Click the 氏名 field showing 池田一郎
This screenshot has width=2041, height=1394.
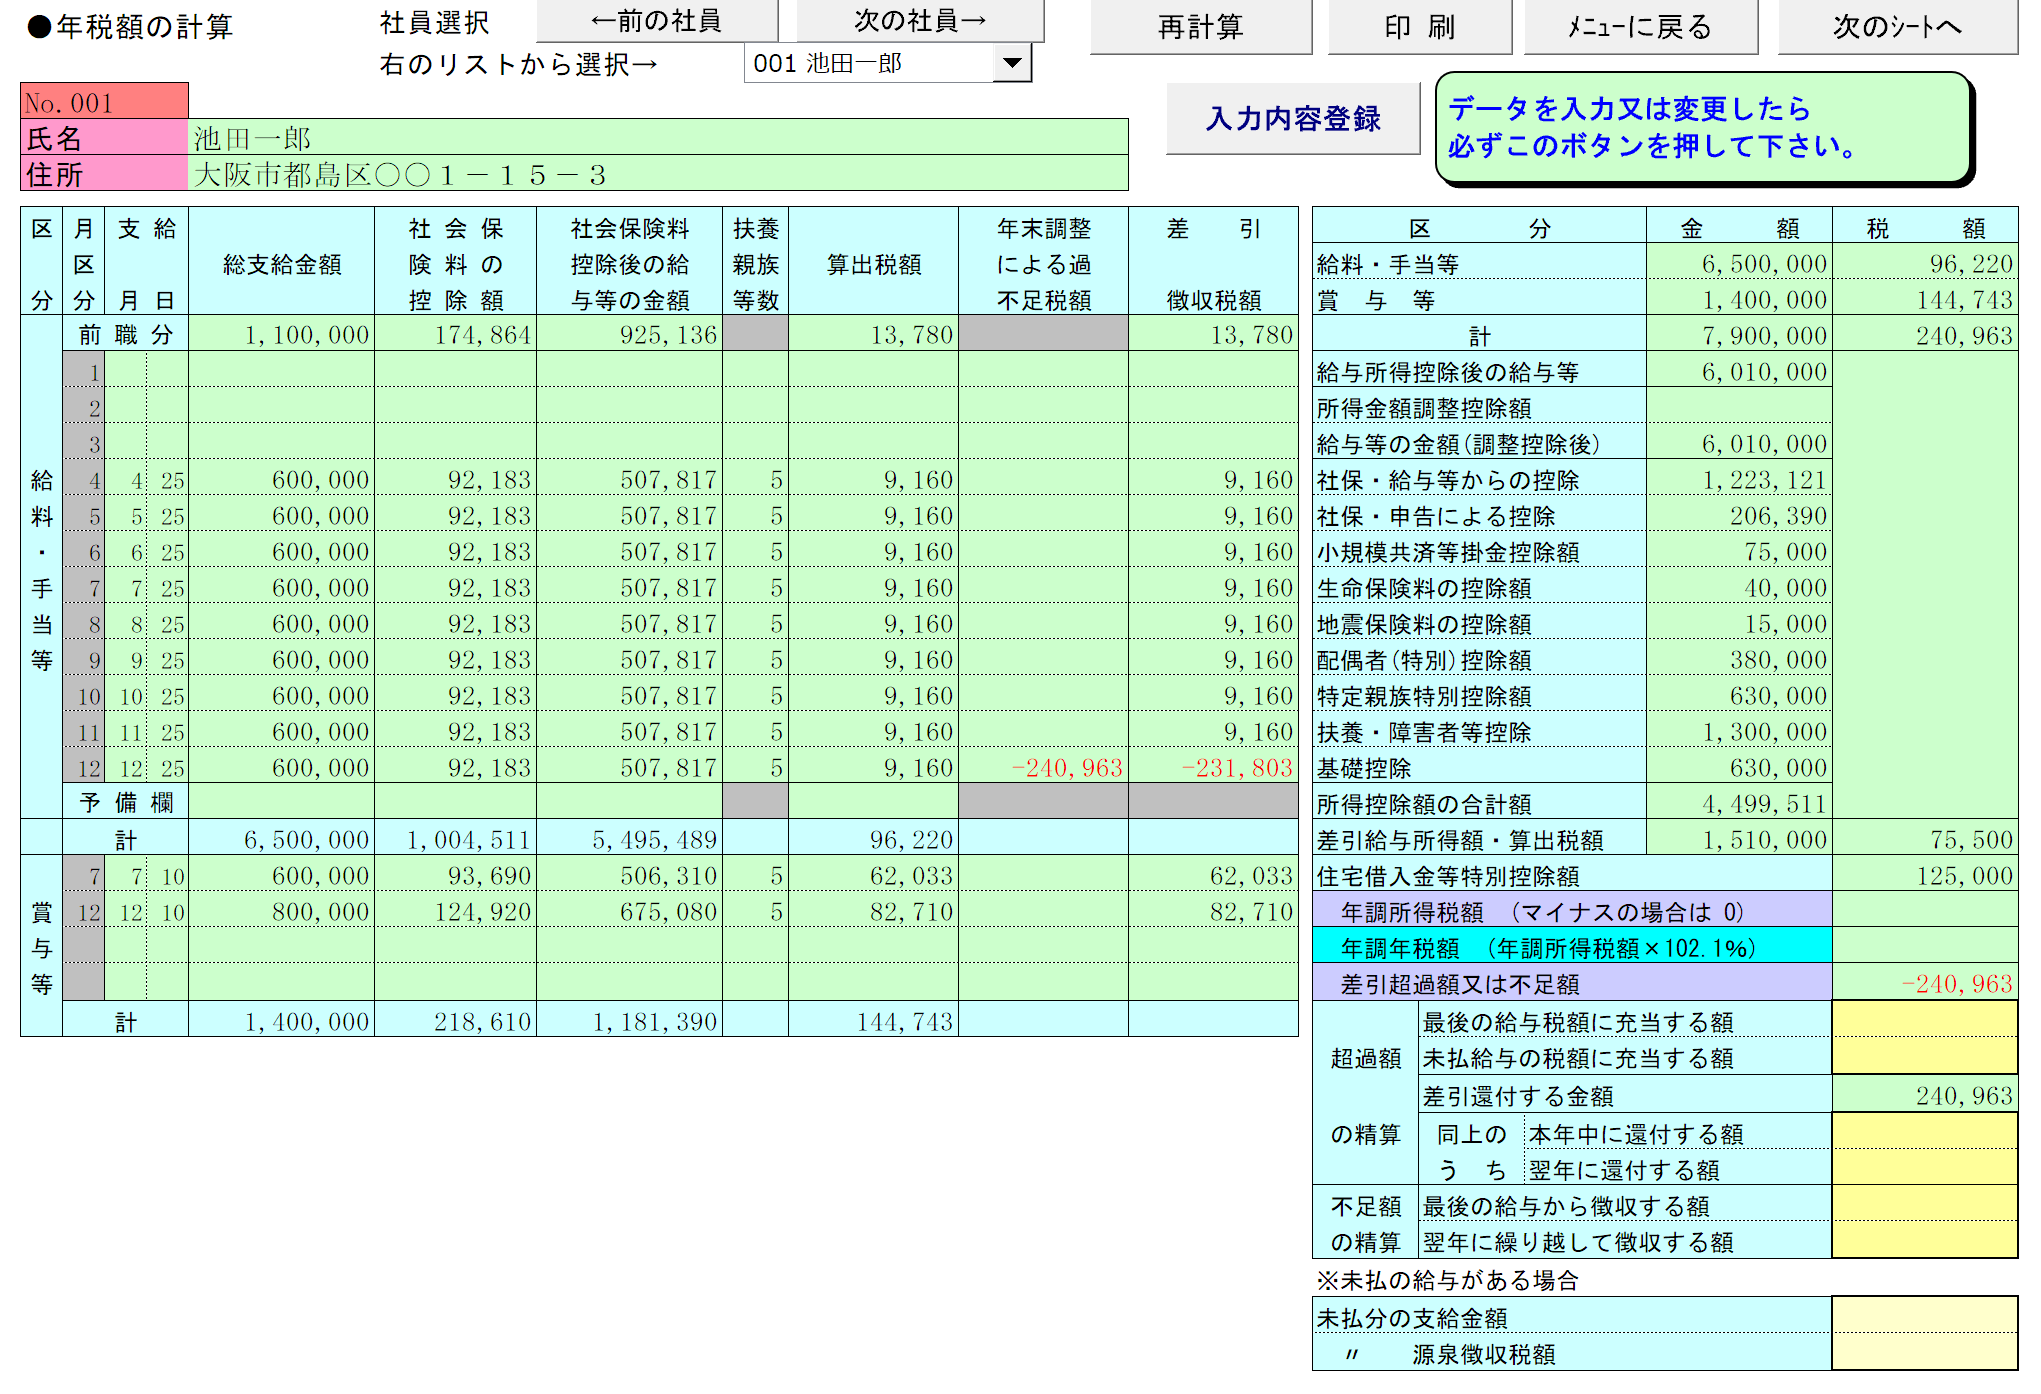click(x=657, y=138)
